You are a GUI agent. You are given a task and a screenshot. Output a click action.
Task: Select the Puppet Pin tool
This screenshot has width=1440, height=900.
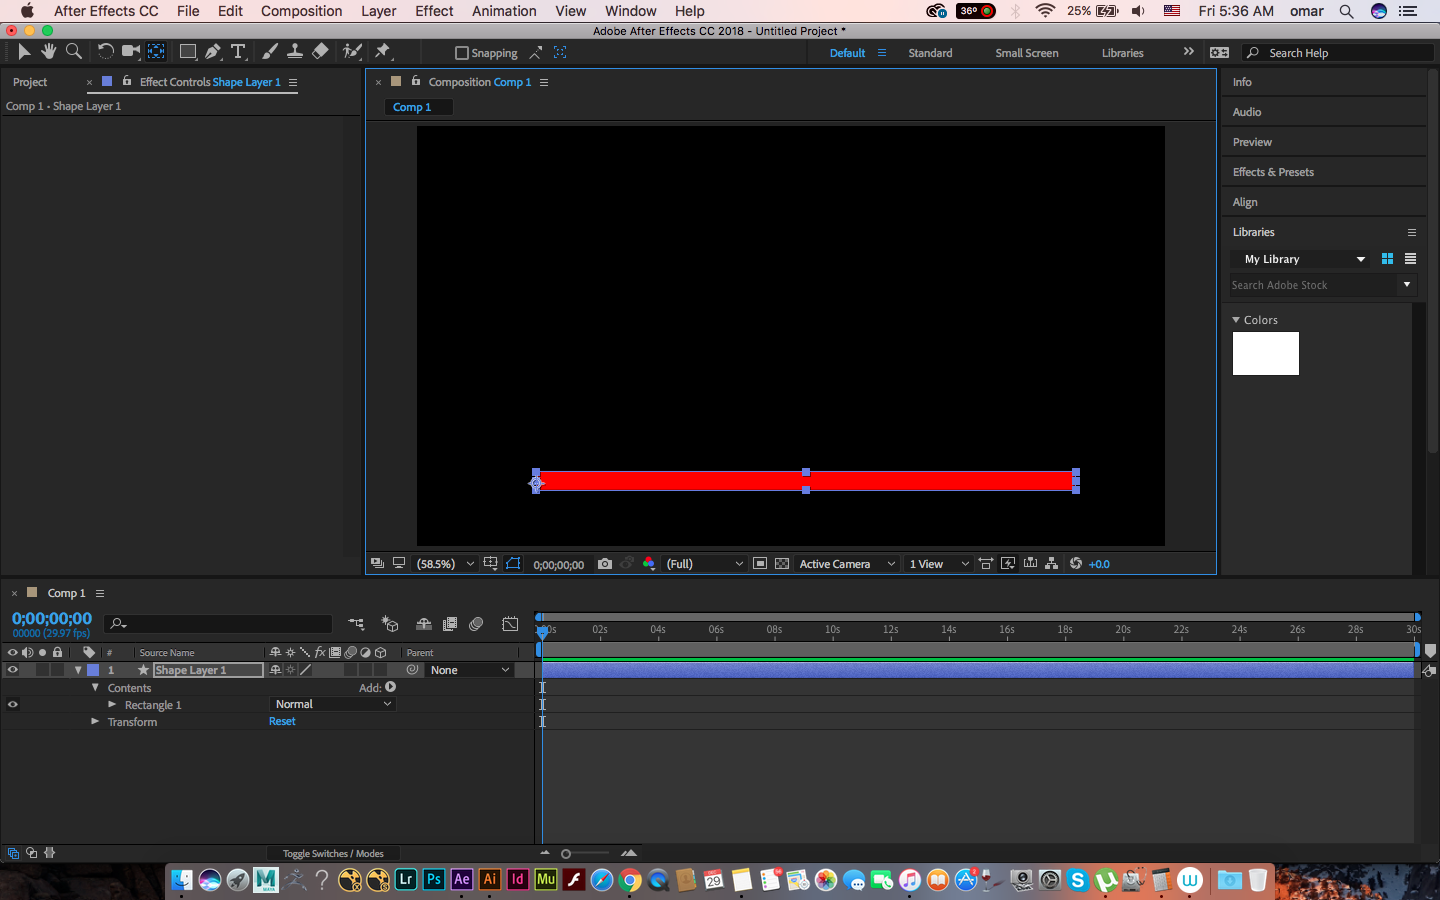coord(383,52)
